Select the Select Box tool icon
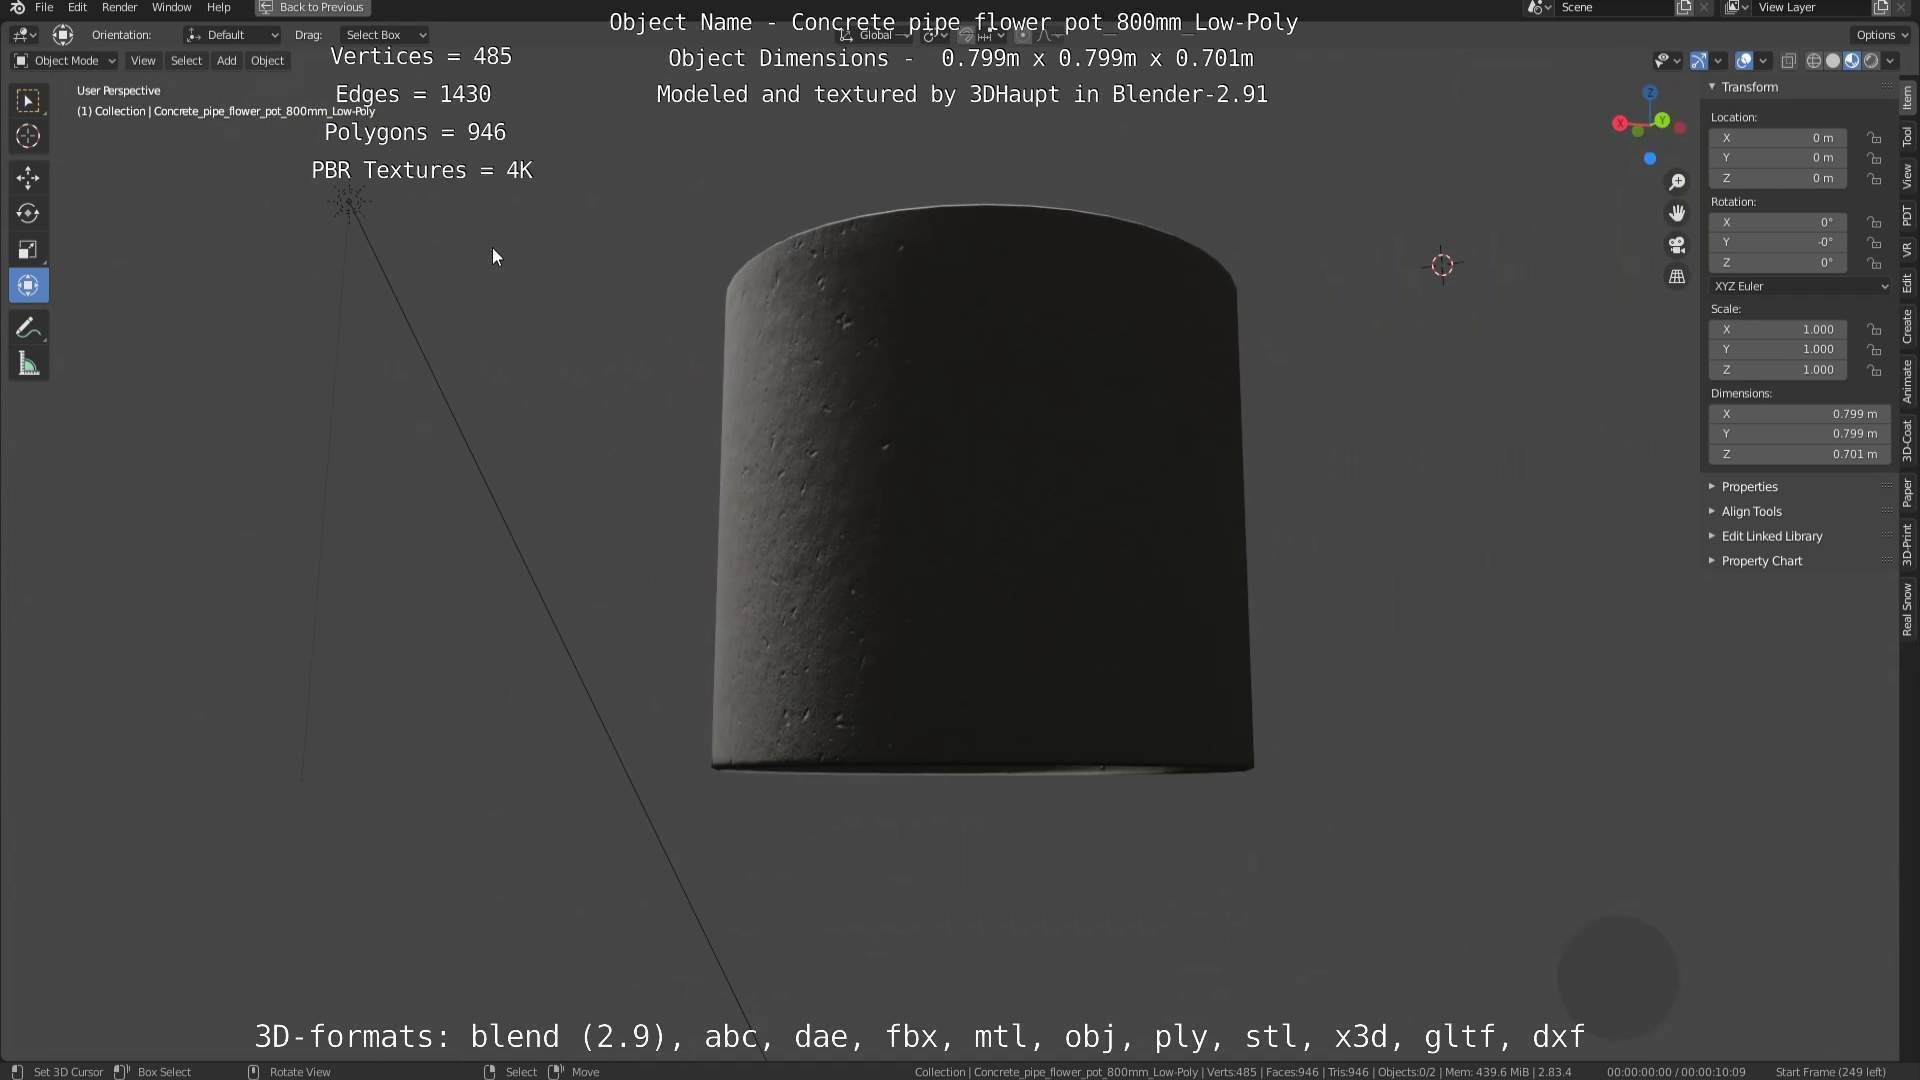 28,100
